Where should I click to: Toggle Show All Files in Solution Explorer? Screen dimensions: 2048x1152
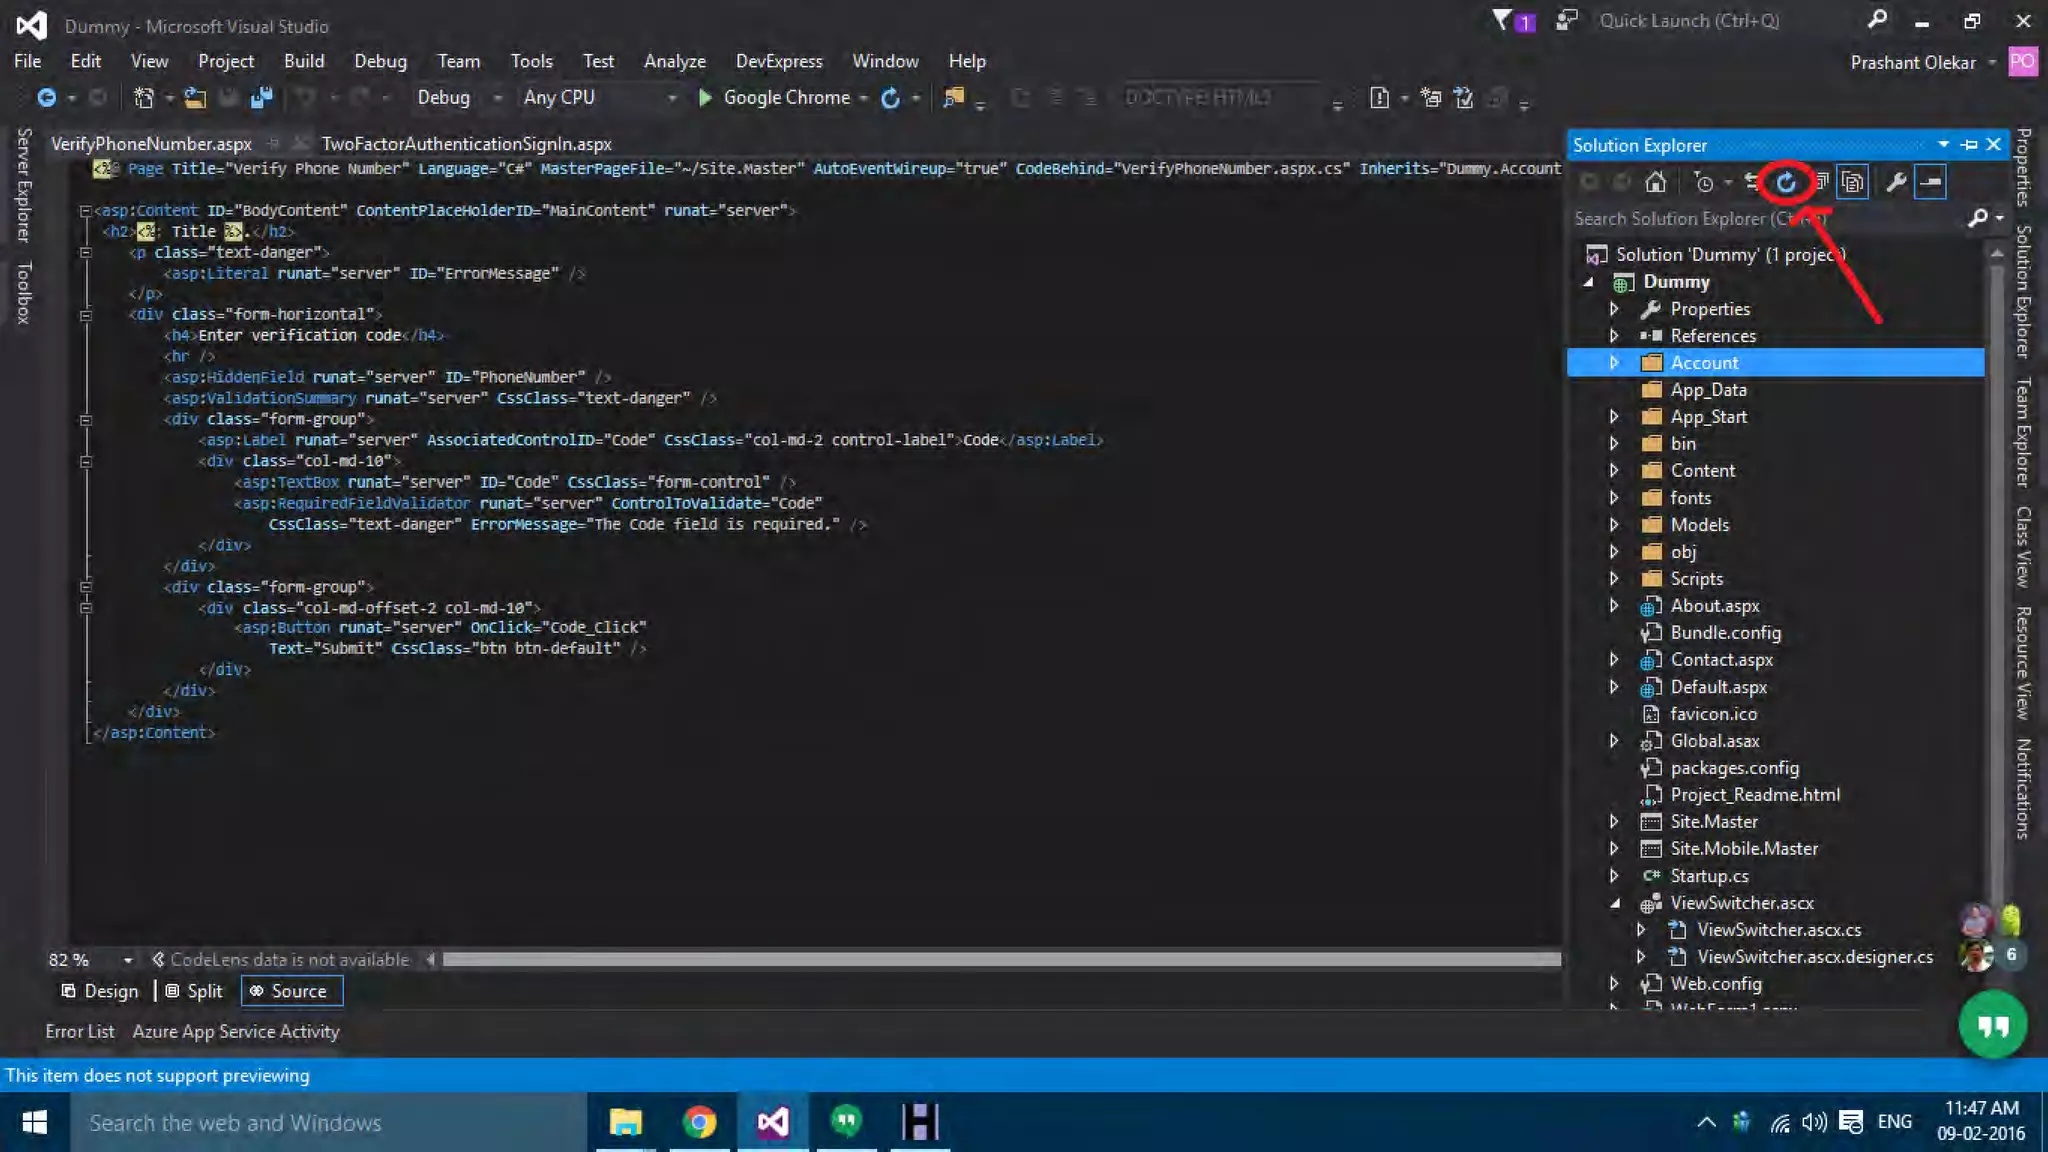tap(1852, 182)
